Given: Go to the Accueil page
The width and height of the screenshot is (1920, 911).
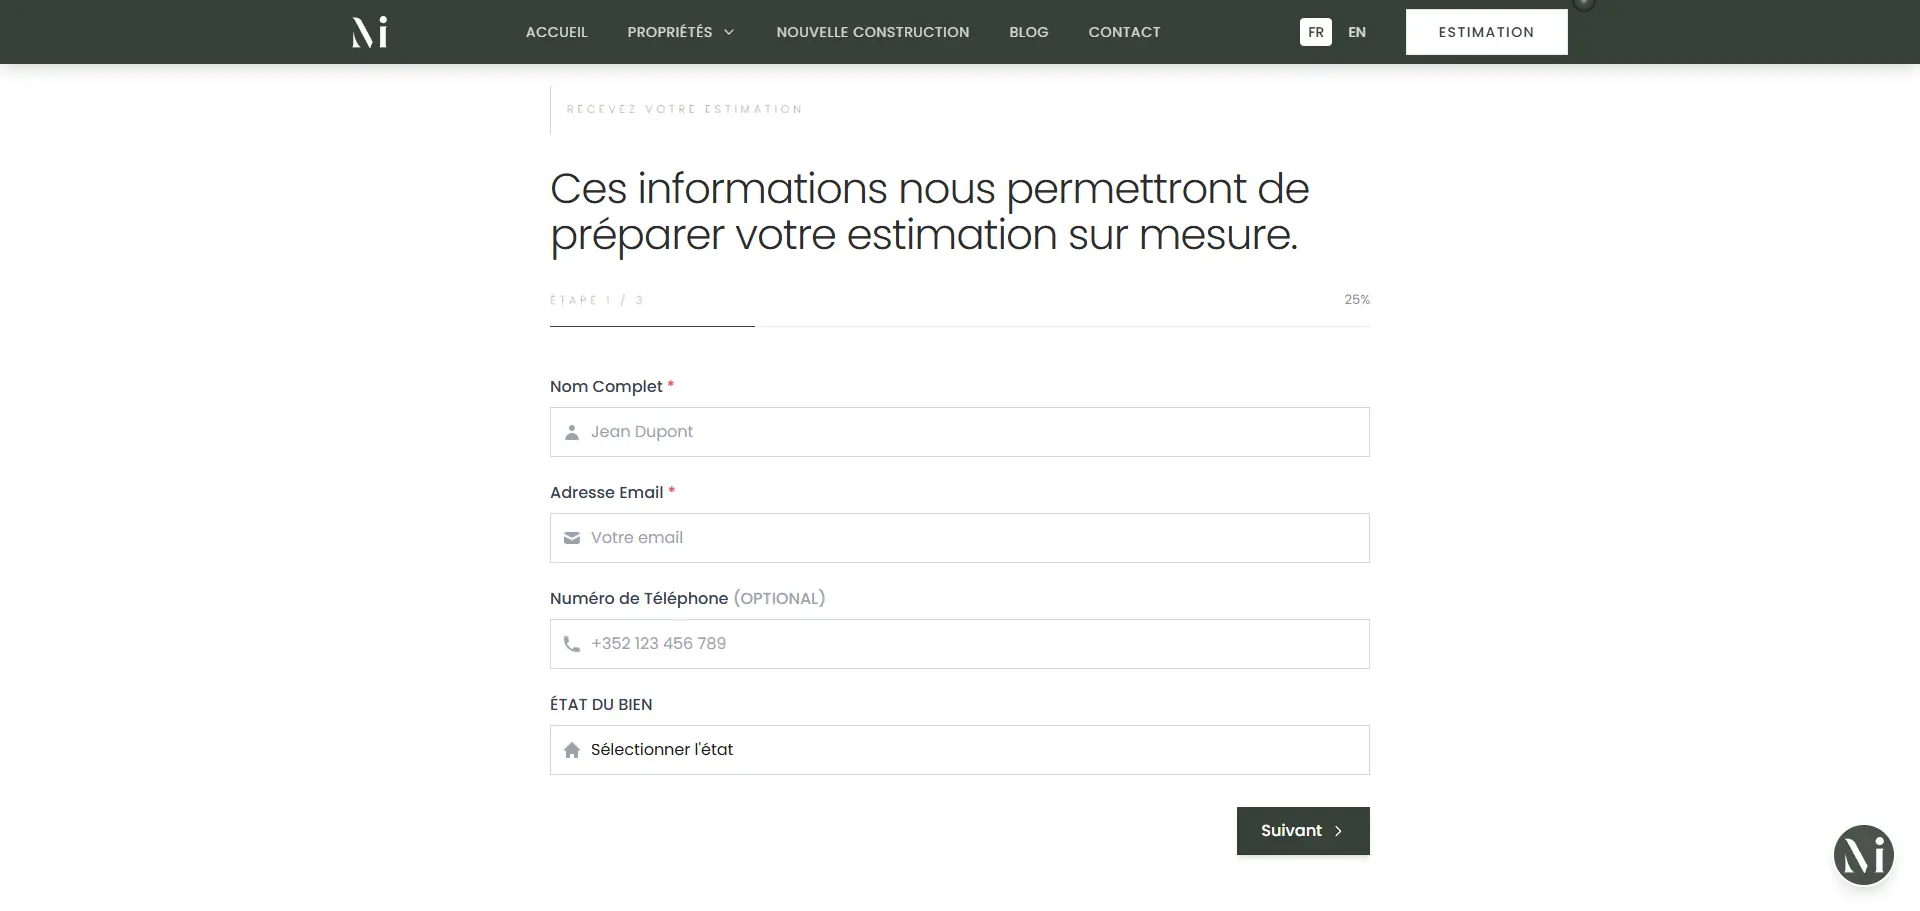Looking at the screenshot, I should [556, 32].
